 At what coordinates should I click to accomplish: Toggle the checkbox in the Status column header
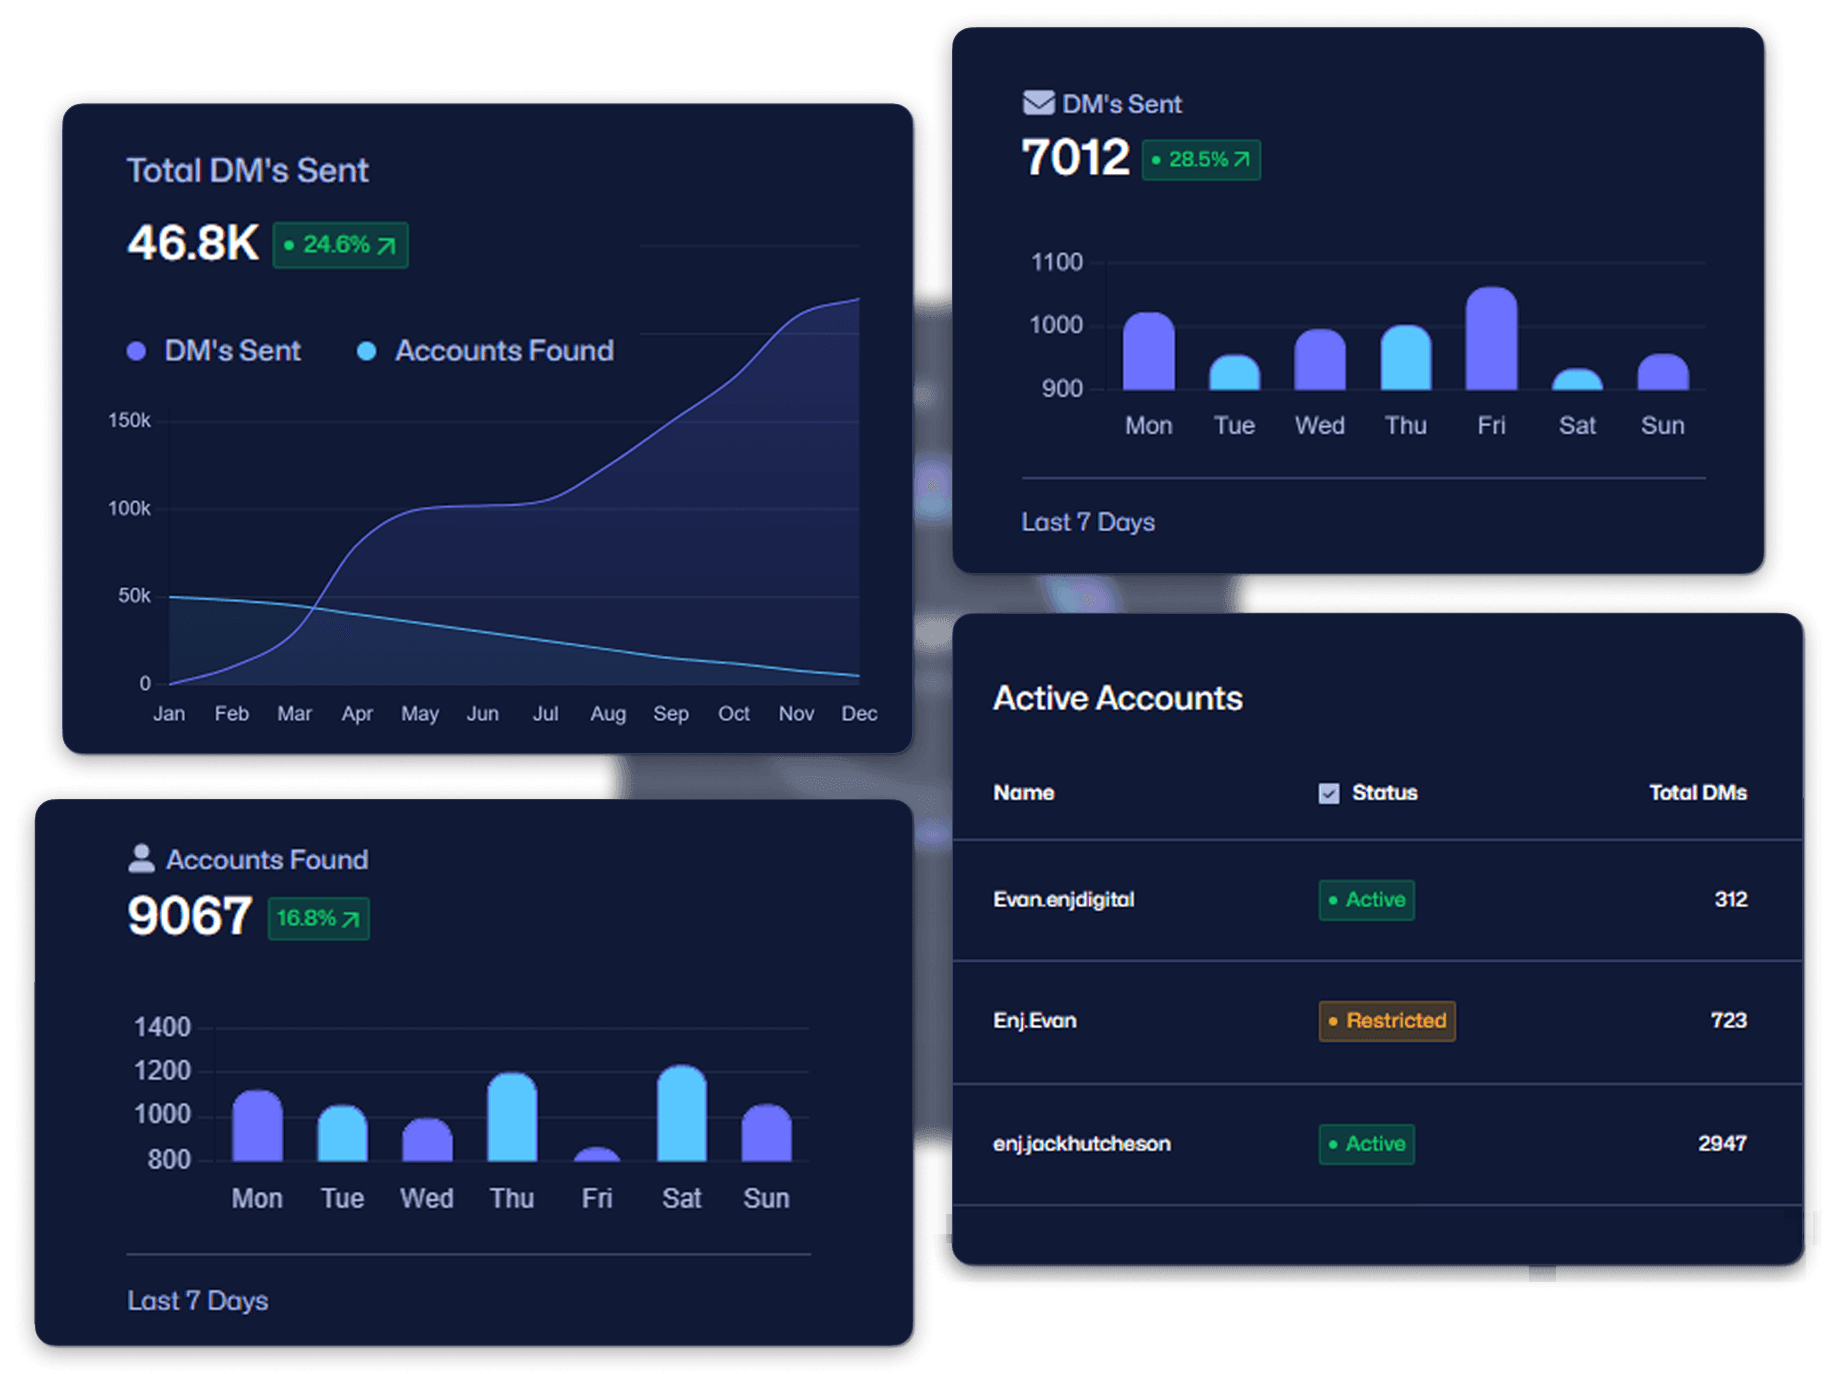pyautogui.click(x=1328, y=793)
